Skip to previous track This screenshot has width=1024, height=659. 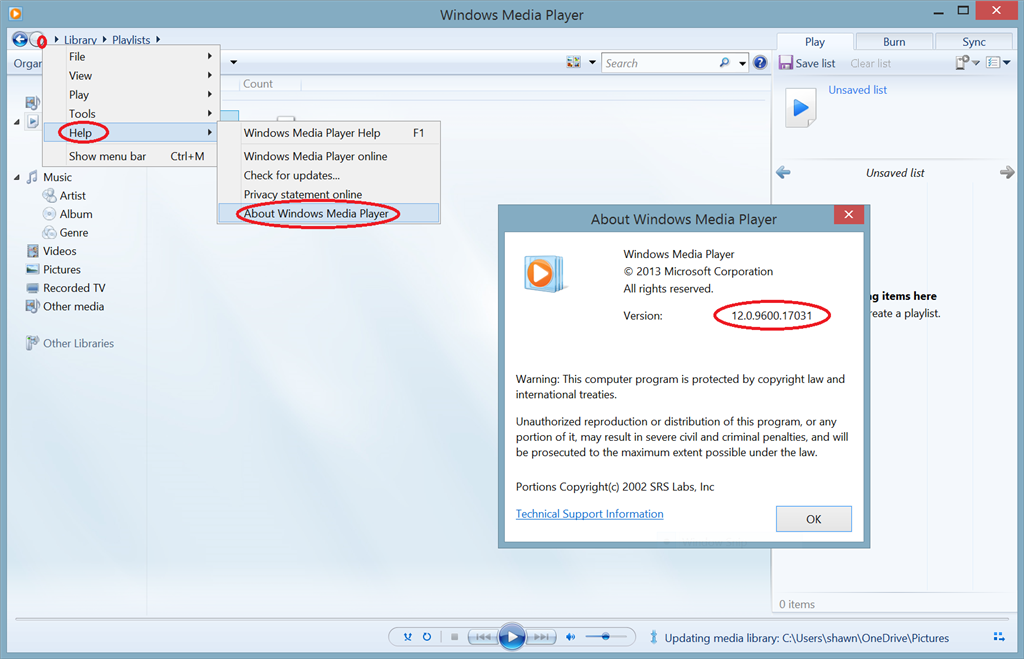483,637
